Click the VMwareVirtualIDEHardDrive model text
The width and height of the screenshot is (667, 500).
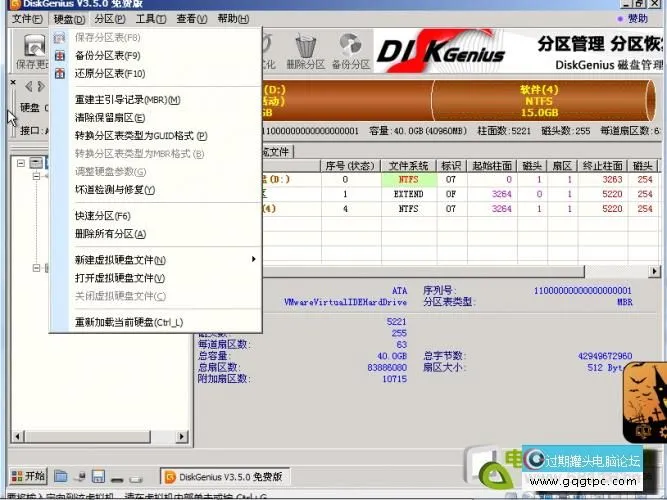345,302
